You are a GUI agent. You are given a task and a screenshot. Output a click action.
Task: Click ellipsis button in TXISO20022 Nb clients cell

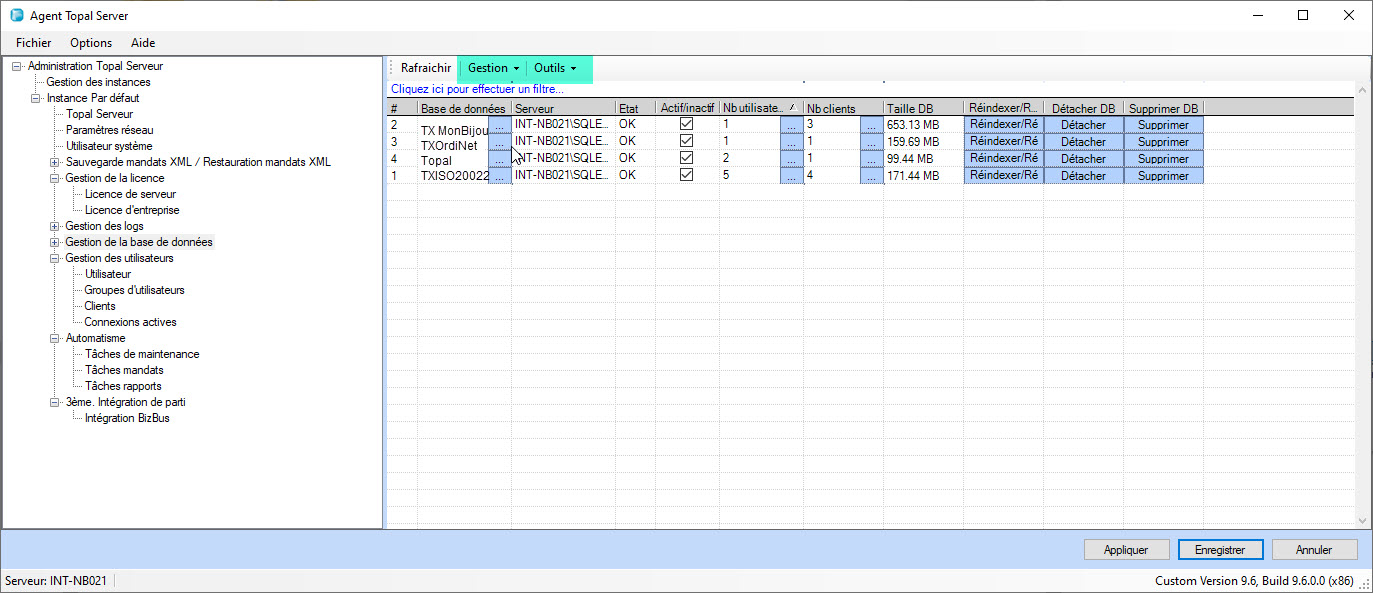tap(871, 176)
